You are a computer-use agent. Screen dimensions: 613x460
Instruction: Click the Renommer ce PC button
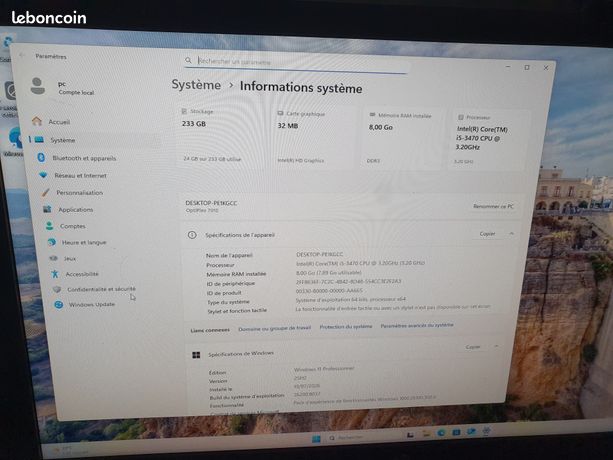point(493,206)
